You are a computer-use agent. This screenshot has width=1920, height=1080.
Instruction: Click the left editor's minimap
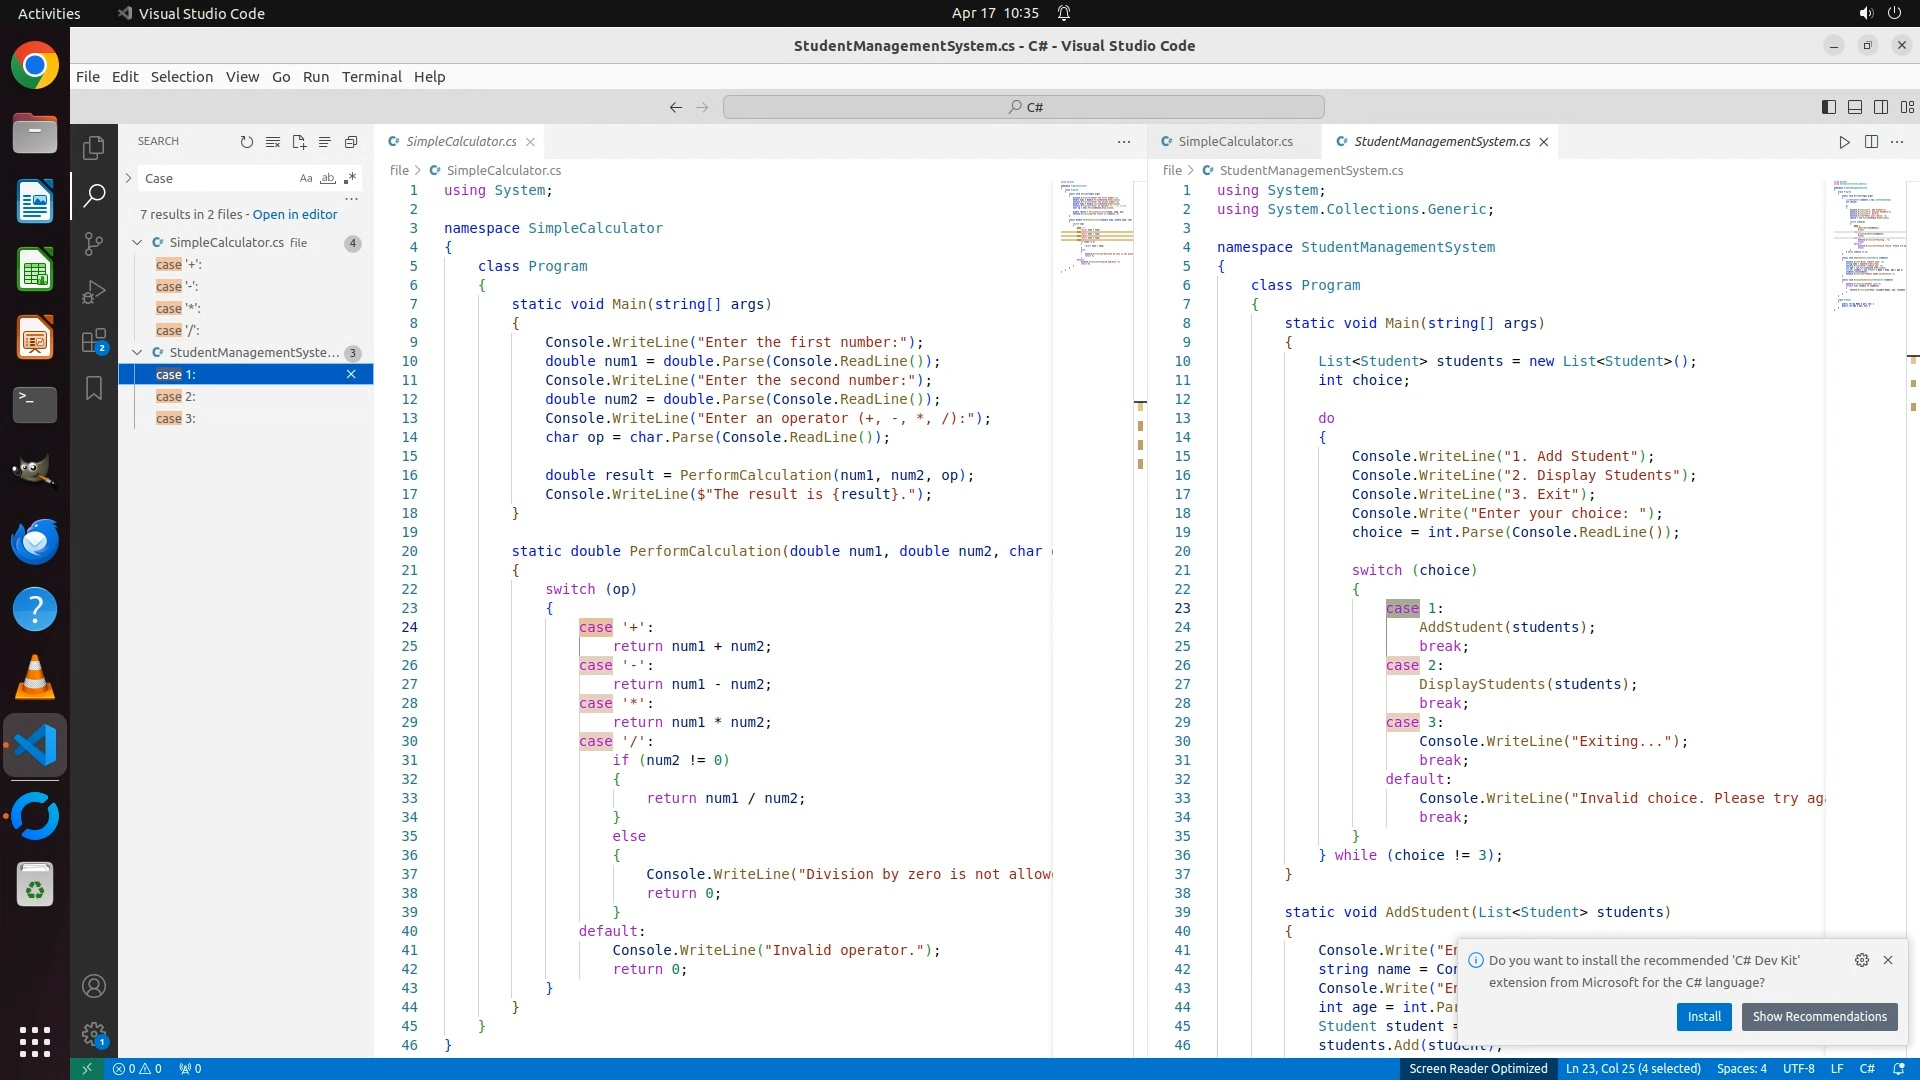click(1096, 230)
